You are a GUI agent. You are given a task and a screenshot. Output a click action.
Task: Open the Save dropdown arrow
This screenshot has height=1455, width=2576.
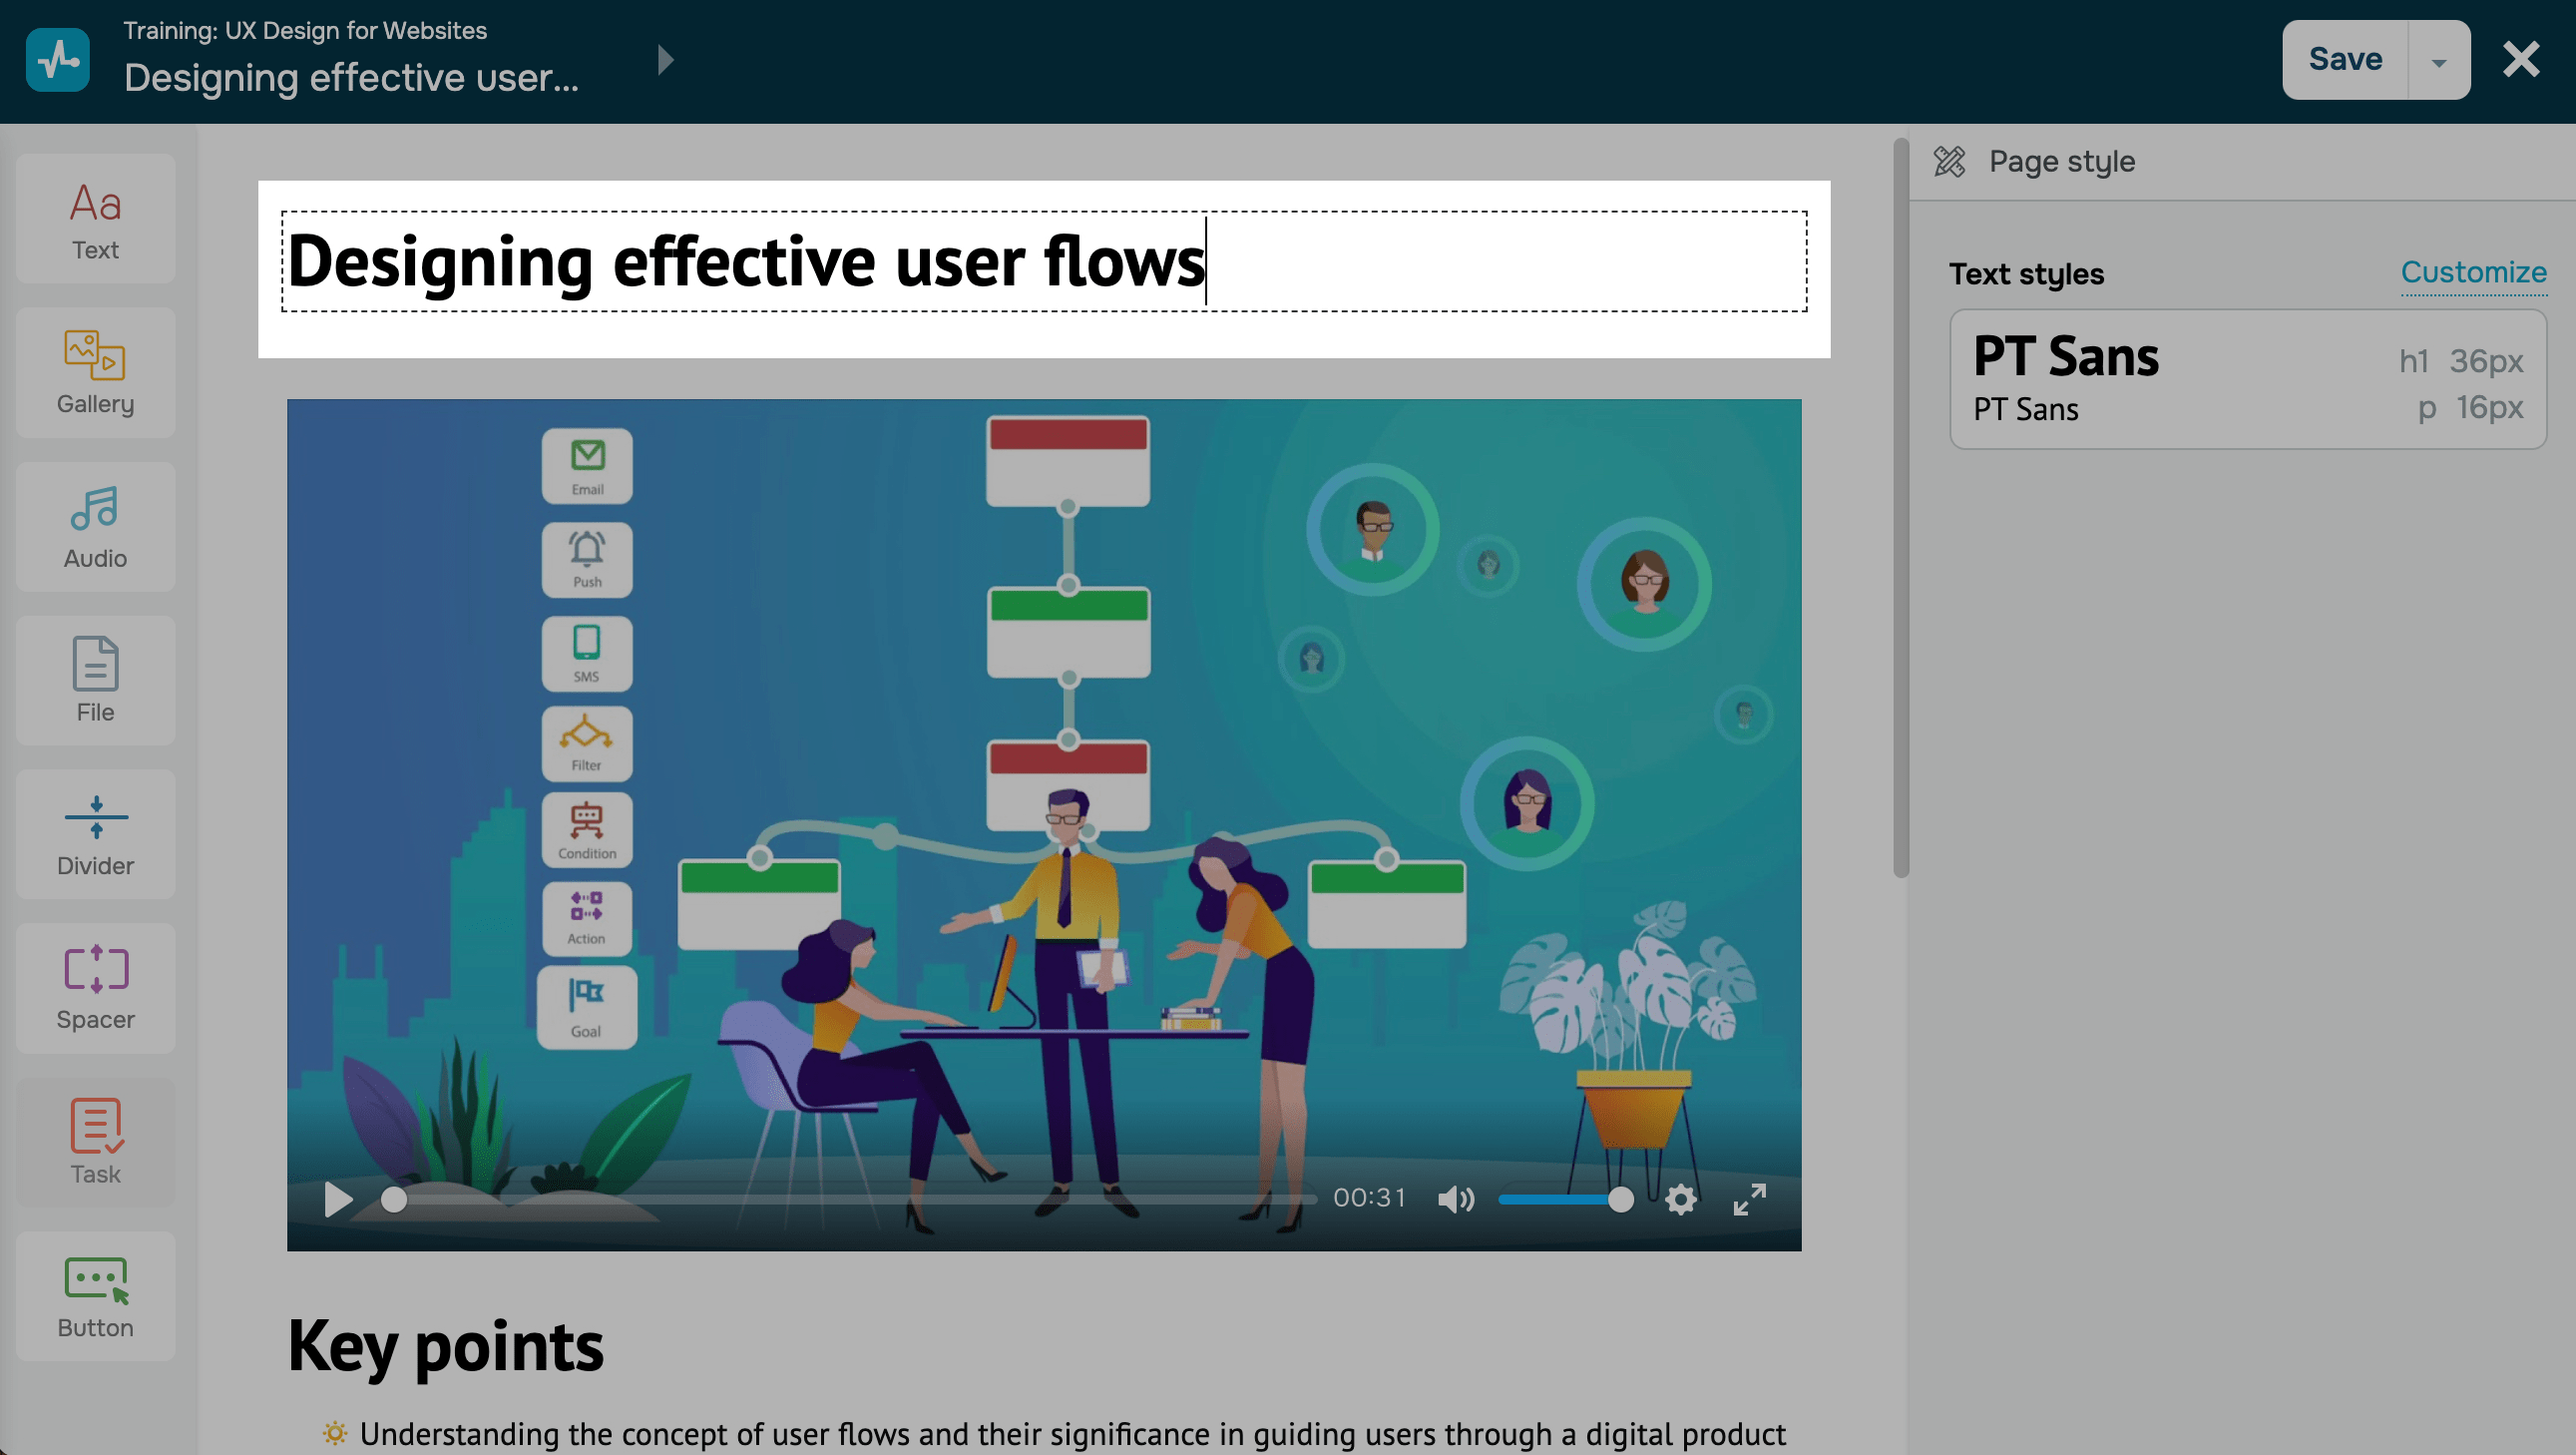[x=2438, y=61]
